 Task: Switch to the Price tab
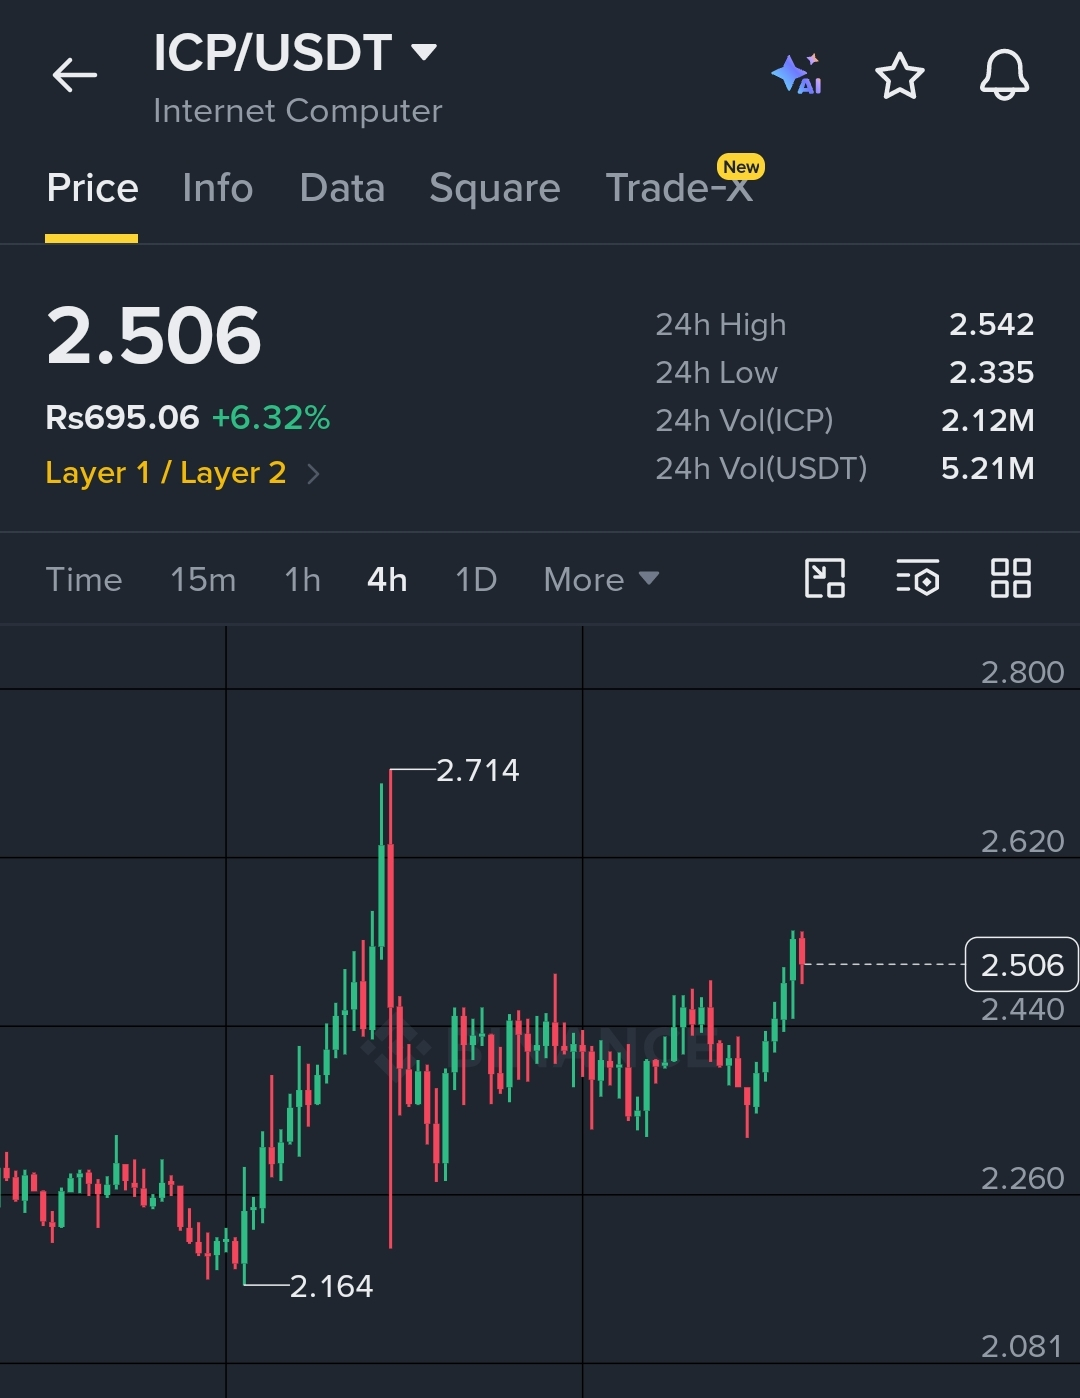coord(92,188)
